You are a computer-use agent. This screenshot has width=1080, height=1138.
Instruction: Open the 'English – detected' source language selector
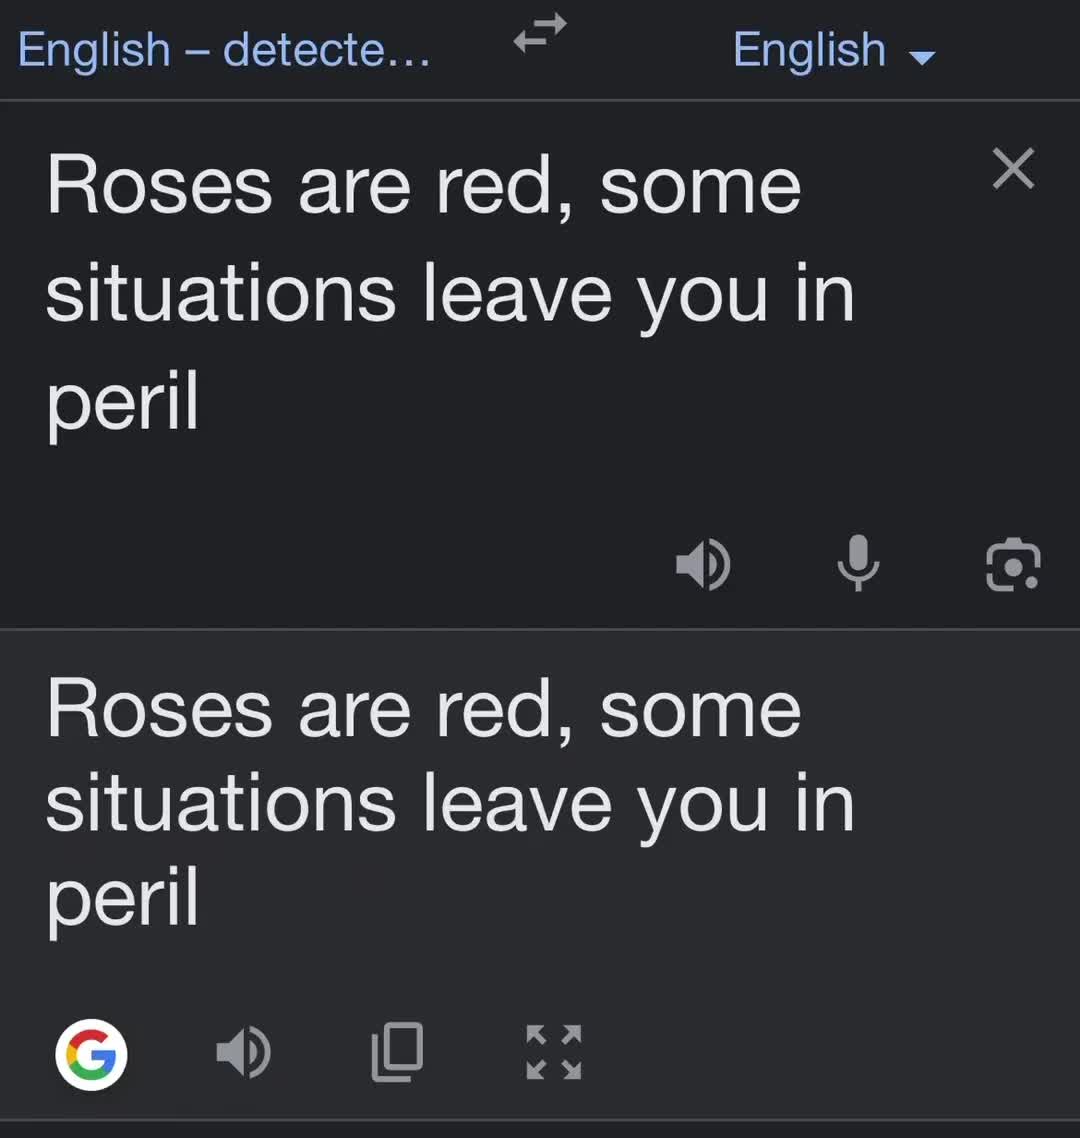pos(224,50)
